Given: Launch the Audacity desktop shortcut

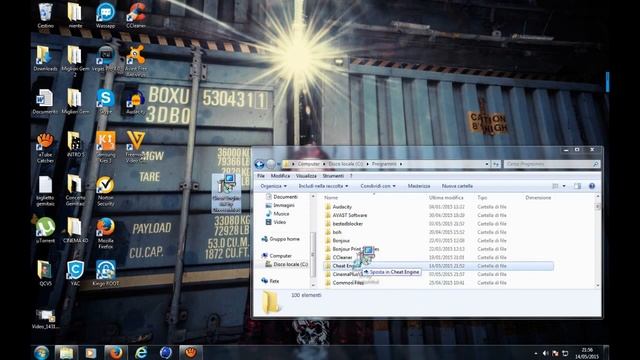Looking at the screenshot, I should tap(136, 101).
